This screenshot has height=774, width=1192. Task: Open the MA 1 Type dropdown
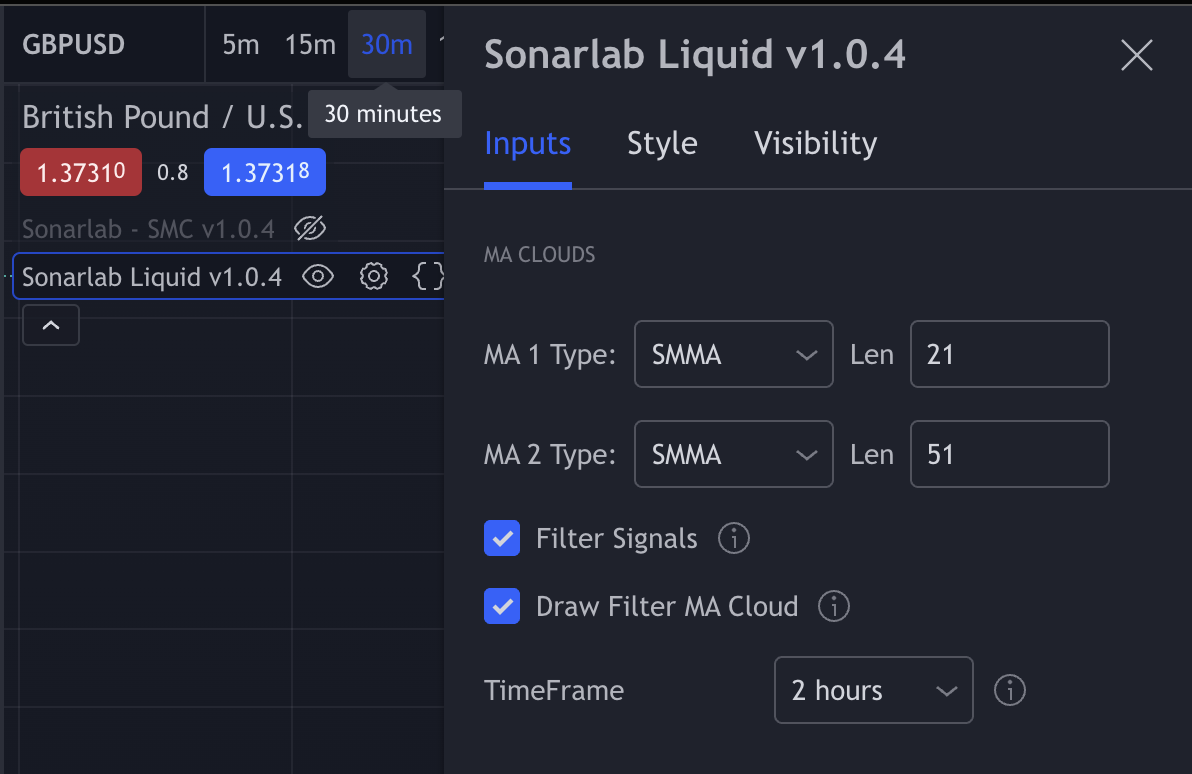point(734,354)
